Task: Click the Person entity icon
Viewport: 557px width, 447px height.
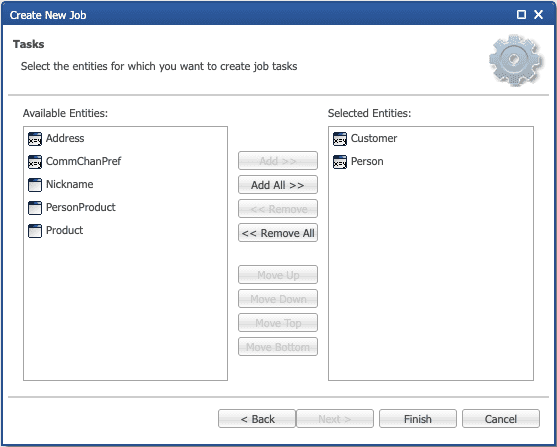Action: pos(340,162)
